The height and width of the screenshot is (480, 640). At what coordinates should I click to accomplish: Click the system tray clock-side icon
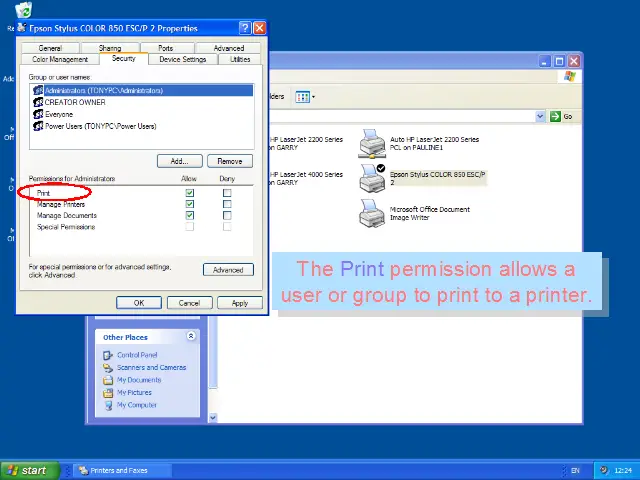[605, 470]
